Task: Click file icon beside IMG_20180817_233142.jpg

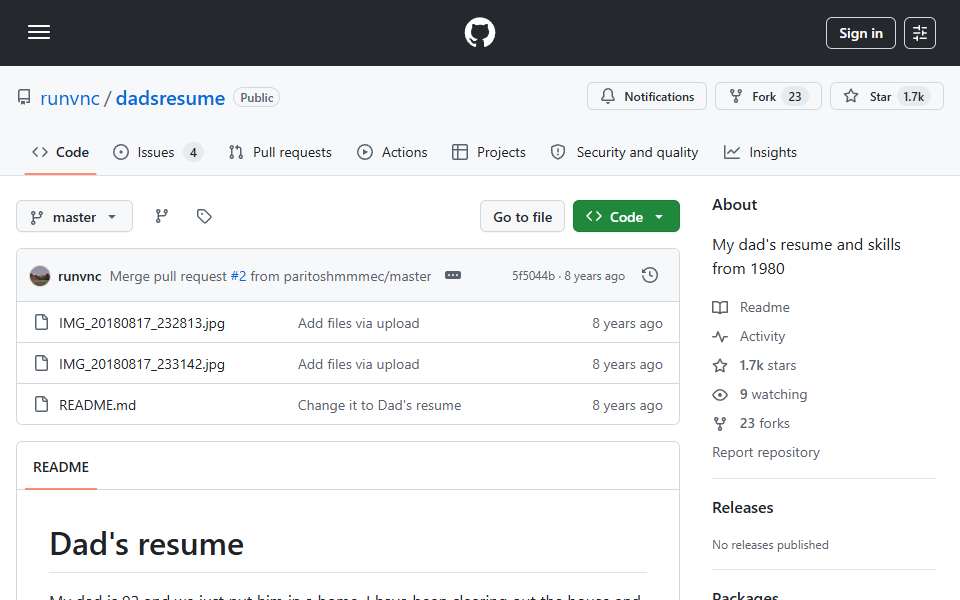Action: tap(41, 364)
